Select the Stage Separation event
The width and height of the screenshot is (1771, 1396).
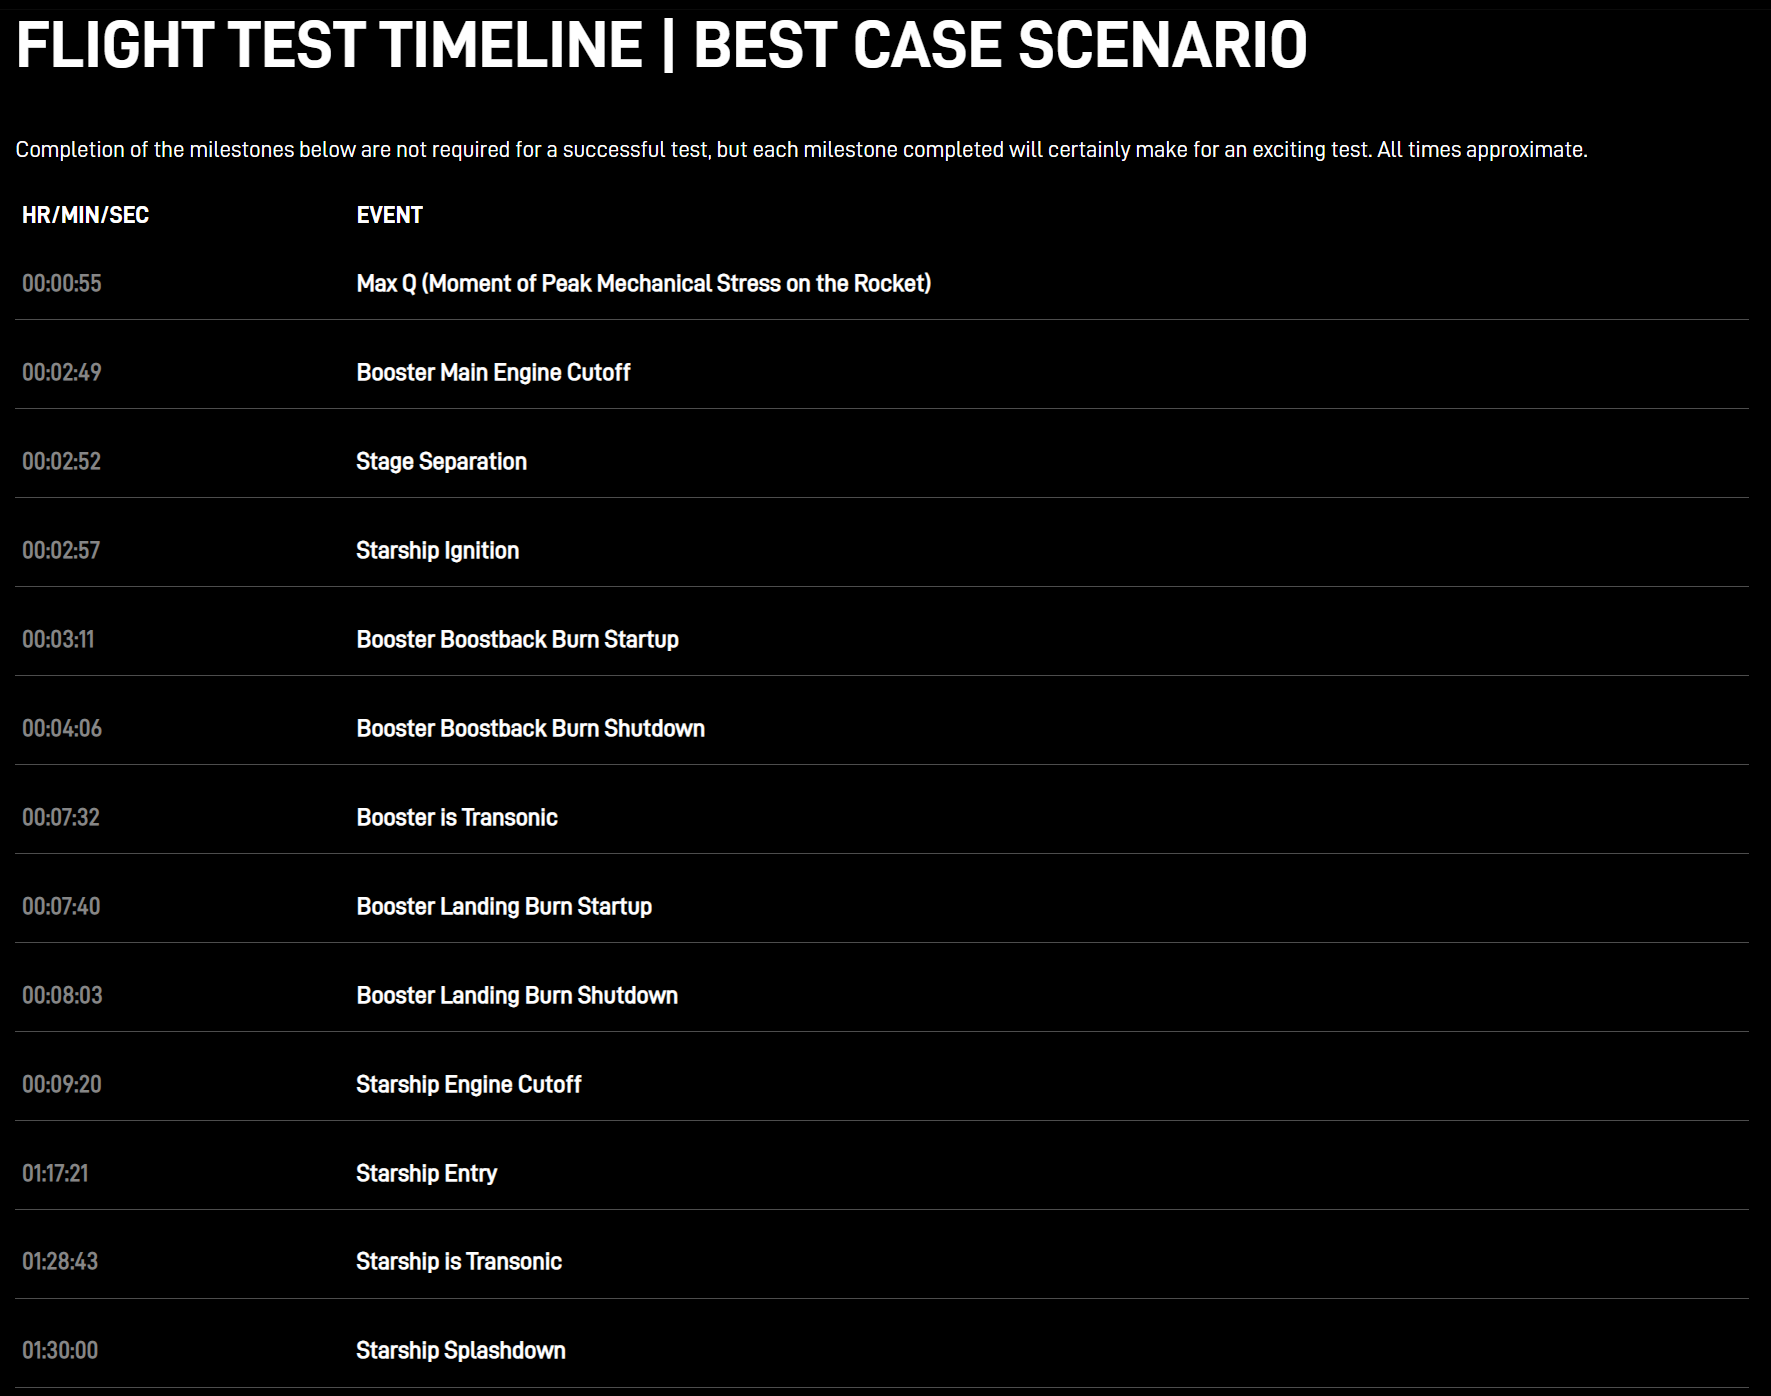click(441, 461)
